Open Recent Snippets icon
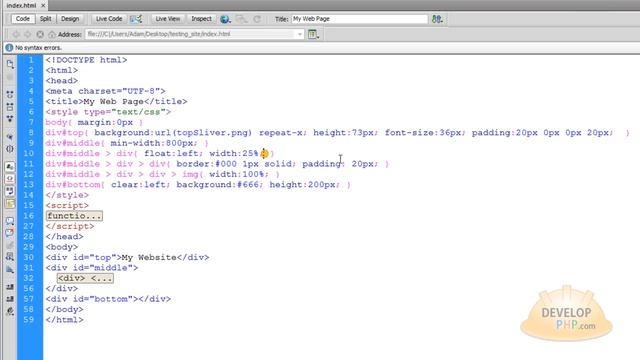 tap(10, 257)
